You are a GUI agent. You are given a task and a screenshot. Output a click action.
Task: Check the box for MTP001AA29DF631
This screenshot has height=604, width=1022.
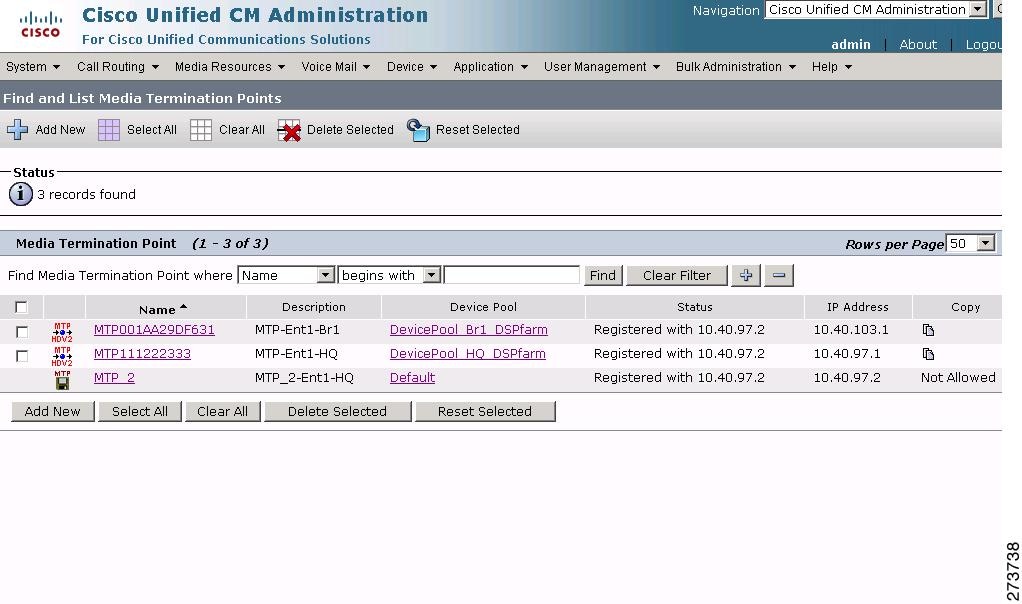point(22,332)
